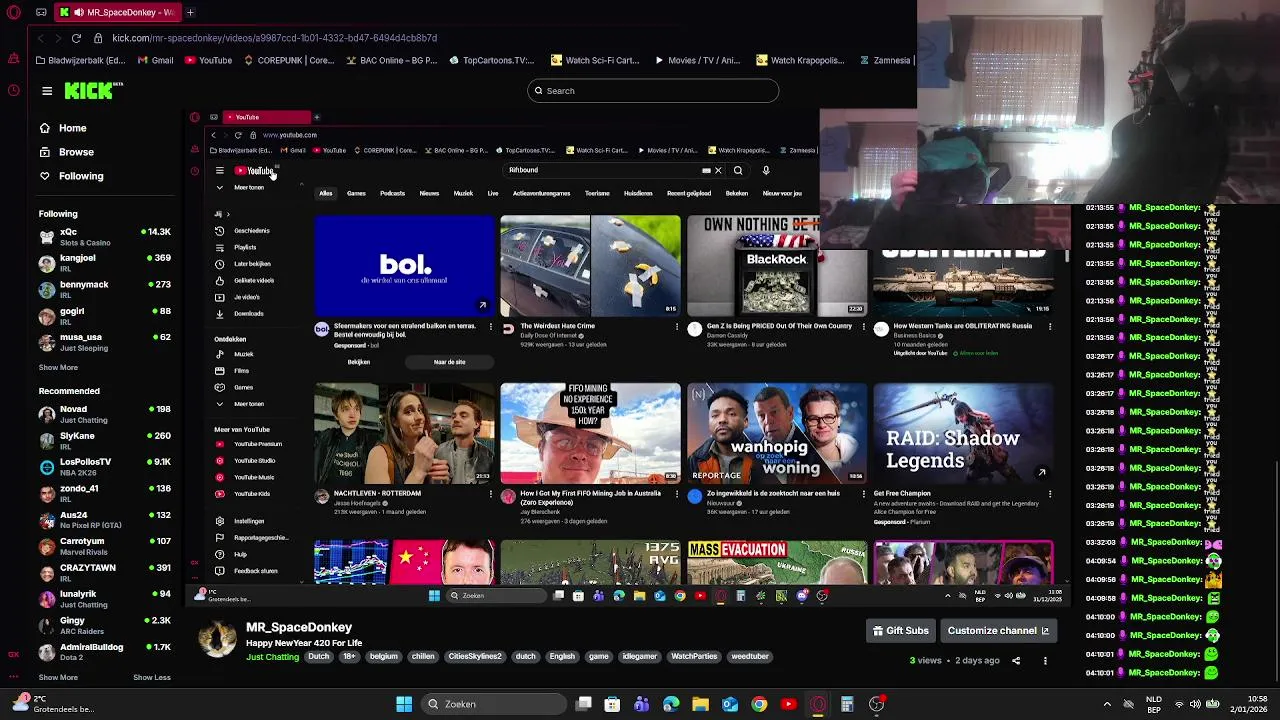Select the idlegamer tag
Image resolution: width=1280 pixels, height=720 pixels.
(640, 657)
